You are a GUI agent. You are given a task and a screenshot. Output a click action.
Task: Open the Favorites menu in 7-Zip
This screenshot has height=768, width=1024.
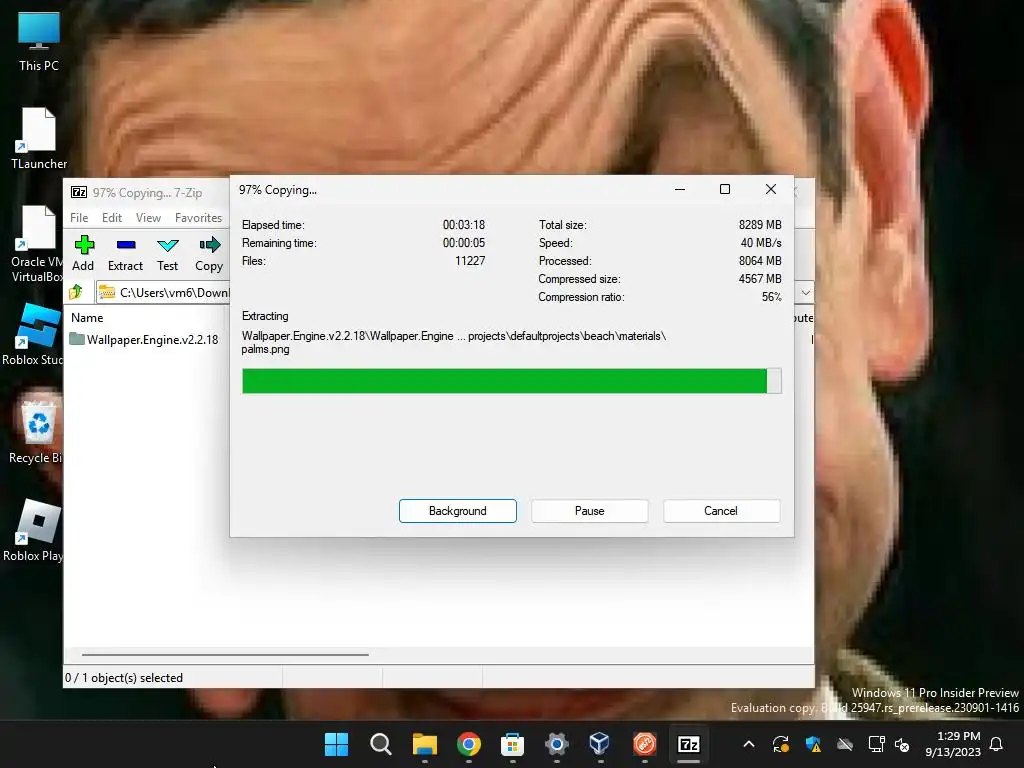199,218
